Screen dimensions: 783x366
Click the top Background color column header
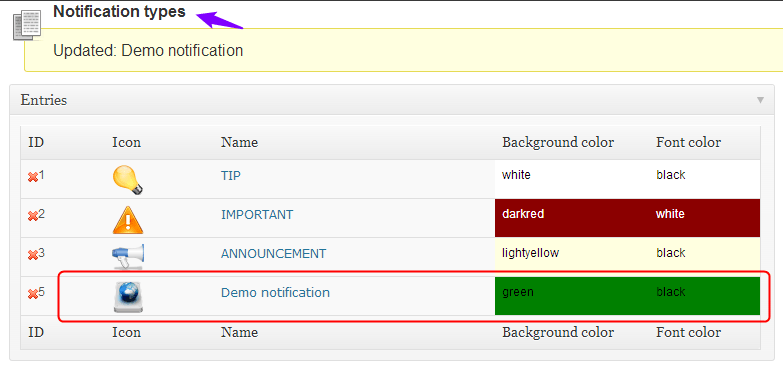pos(558,142)
